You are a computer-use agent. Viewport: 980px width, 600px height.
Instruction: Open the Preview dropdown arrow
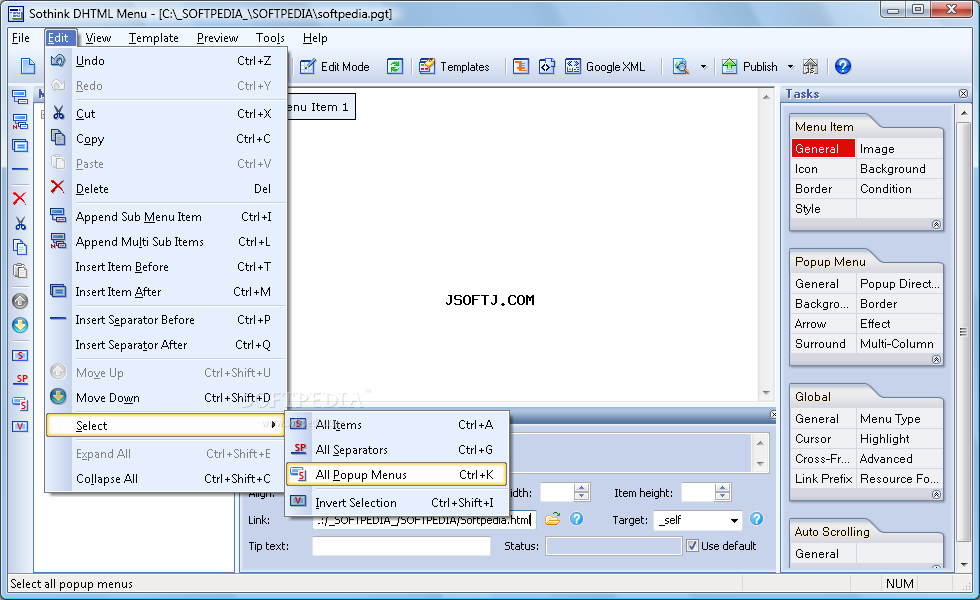[703, 66]
